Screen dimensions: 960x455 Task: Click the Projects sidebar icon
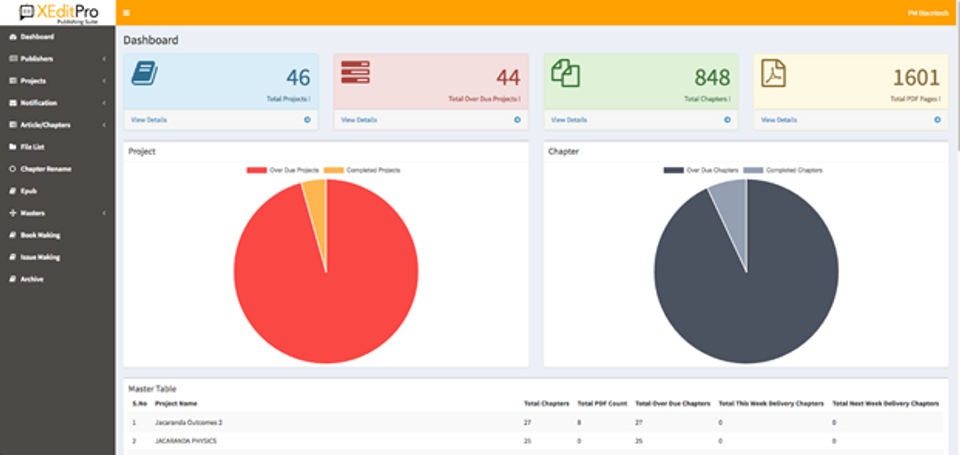[13, 81]
